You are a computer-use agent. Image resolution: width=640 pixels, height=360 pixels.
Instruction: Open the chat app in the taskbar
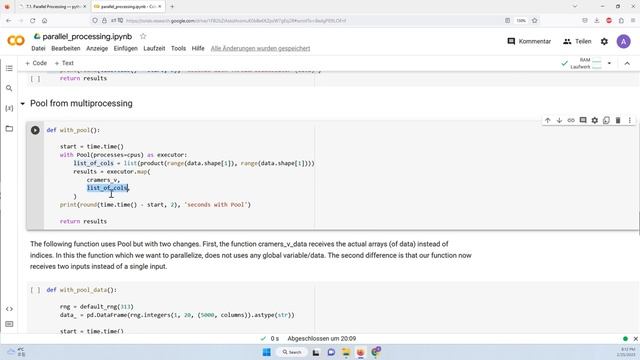331,352
